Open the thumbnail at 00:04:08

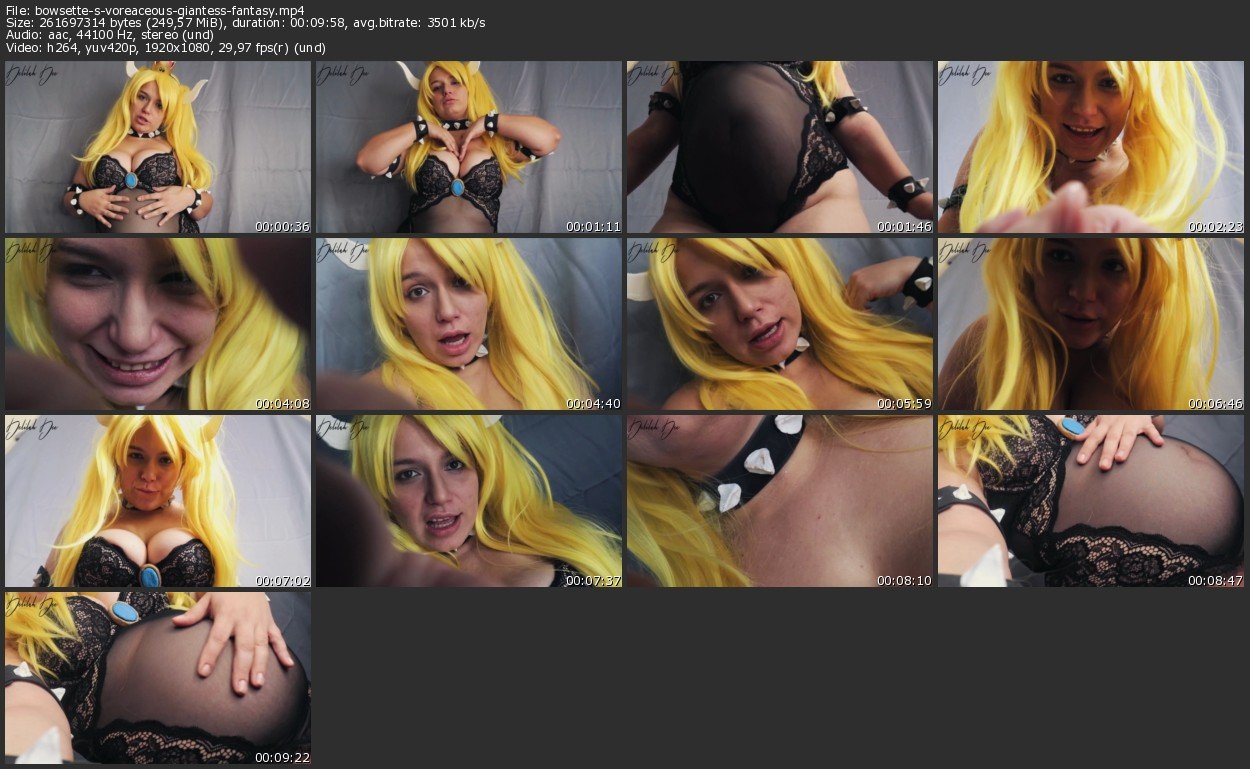pos(158,324)
